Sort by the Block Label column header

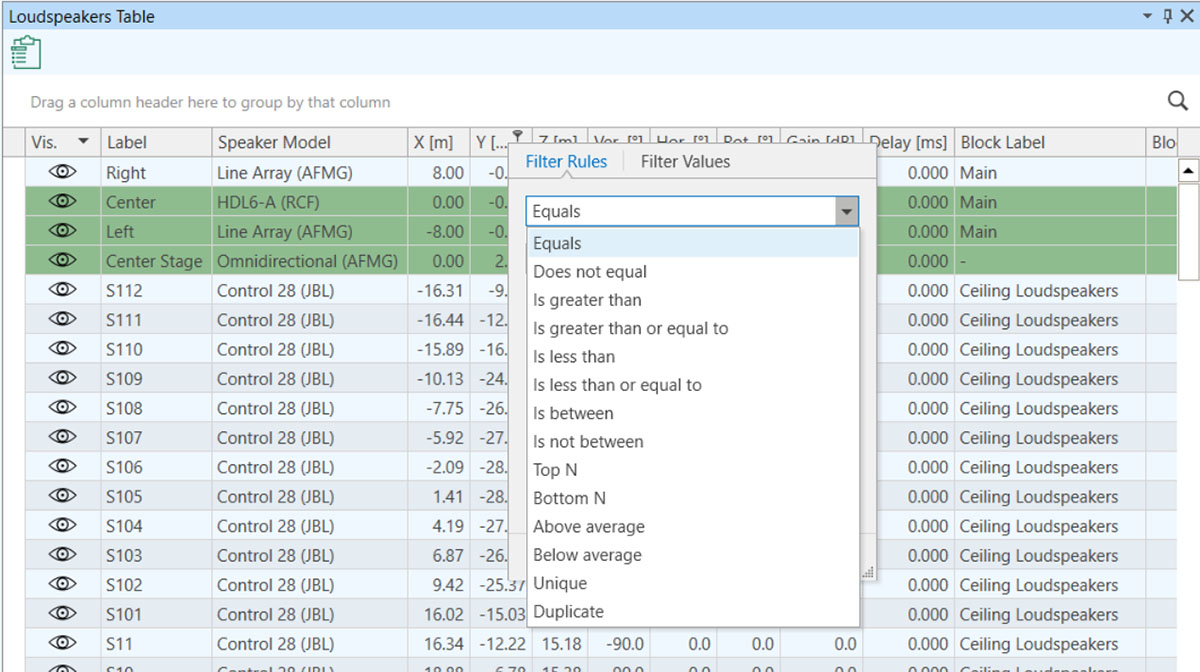click(1049, 142)
